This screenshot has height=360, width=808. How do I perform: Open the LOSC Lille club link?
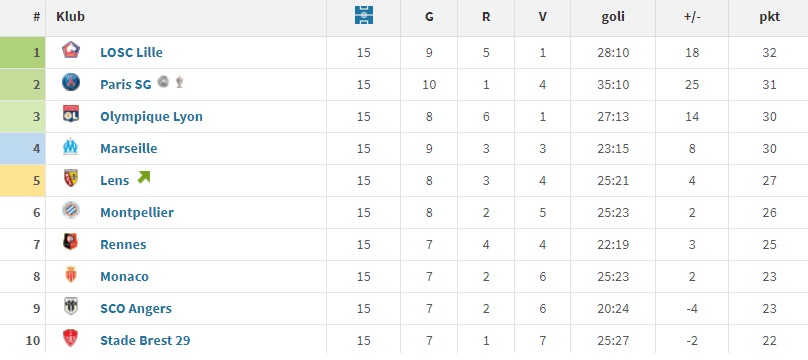(131, 53)
